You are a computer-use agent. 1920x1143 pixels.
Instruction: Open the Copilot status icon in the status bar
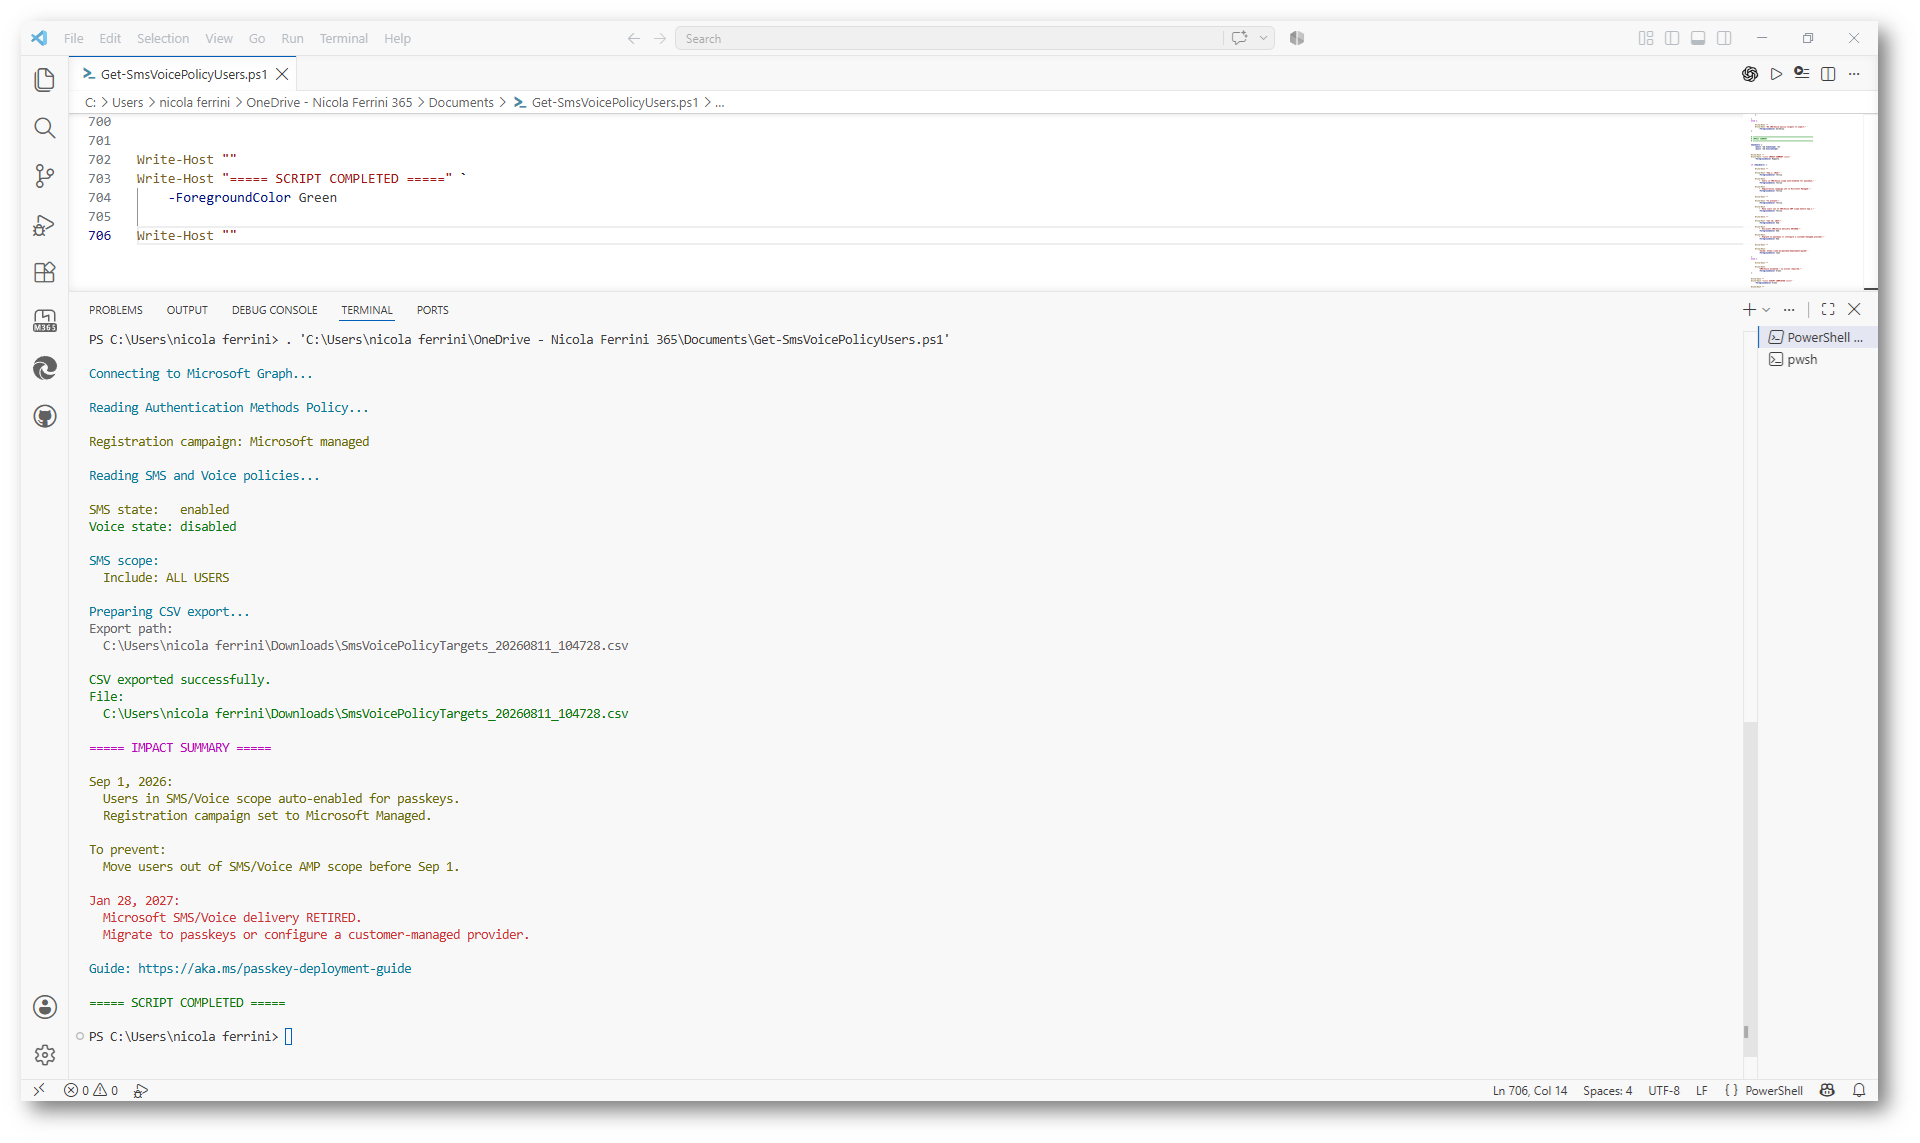pos(1827,1090)
